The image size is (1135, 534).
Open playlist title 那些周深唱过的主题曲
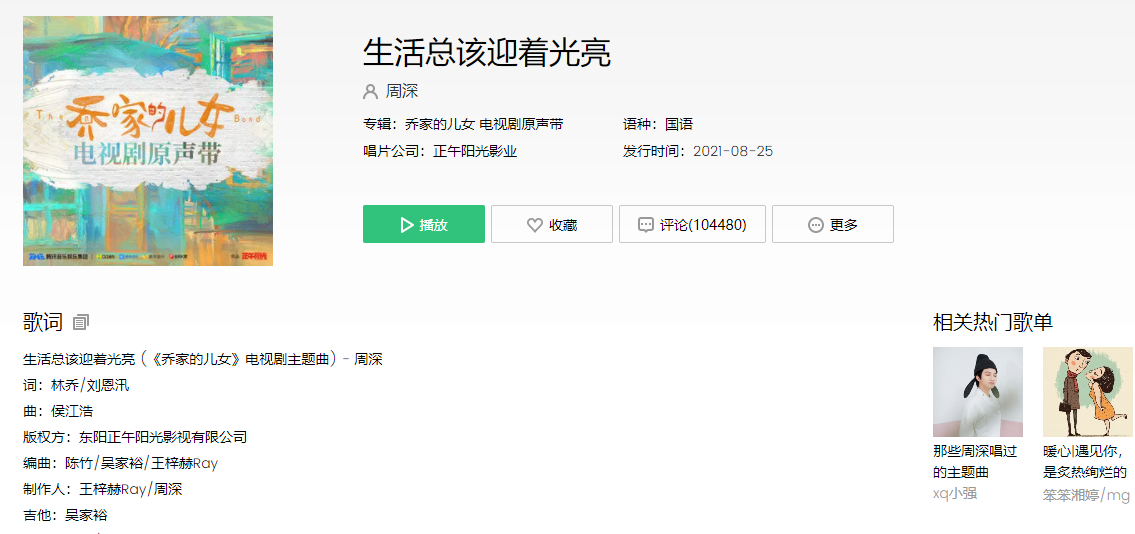(x=975, y=462)
